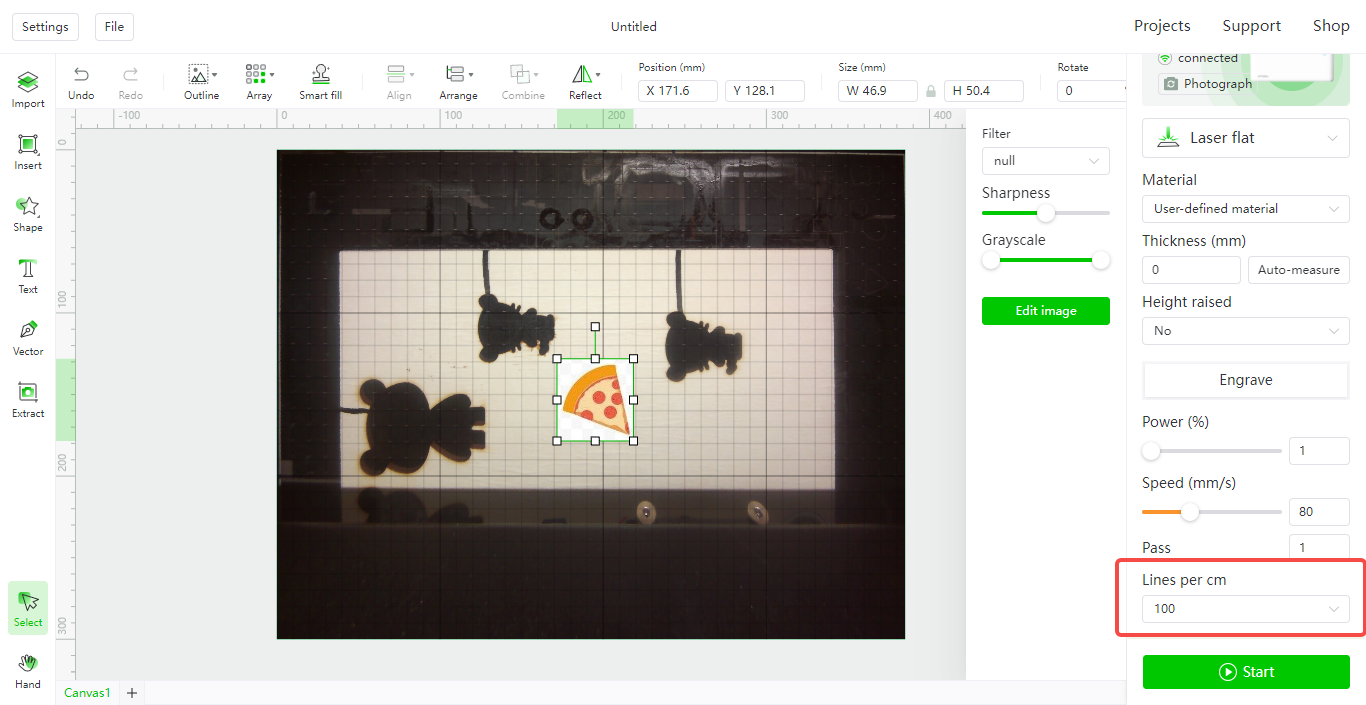The image size is (1366, 705).
Task: Expand the Filter null dropdown
Action: [x=1045, y=161]
